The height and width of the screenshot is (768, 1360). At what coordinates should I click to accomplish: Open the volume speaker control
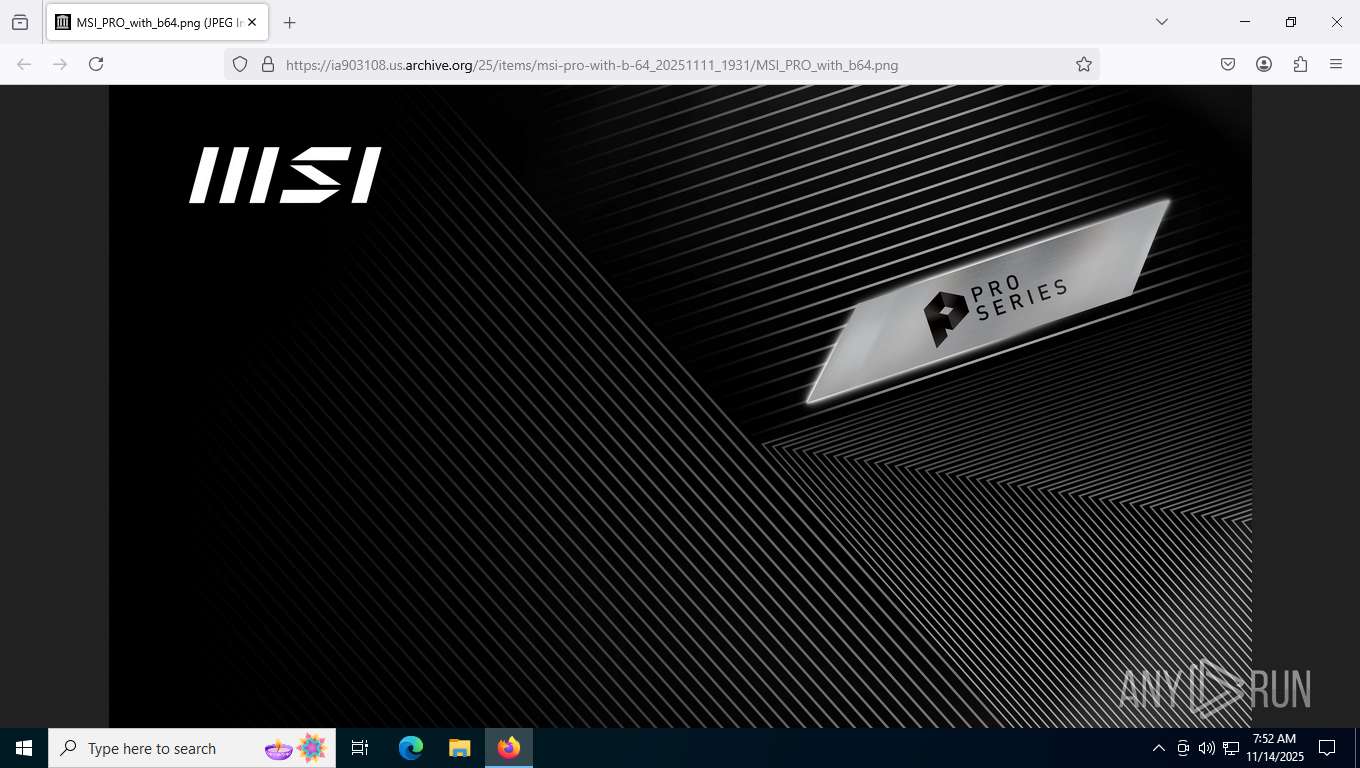(1206, 748)
